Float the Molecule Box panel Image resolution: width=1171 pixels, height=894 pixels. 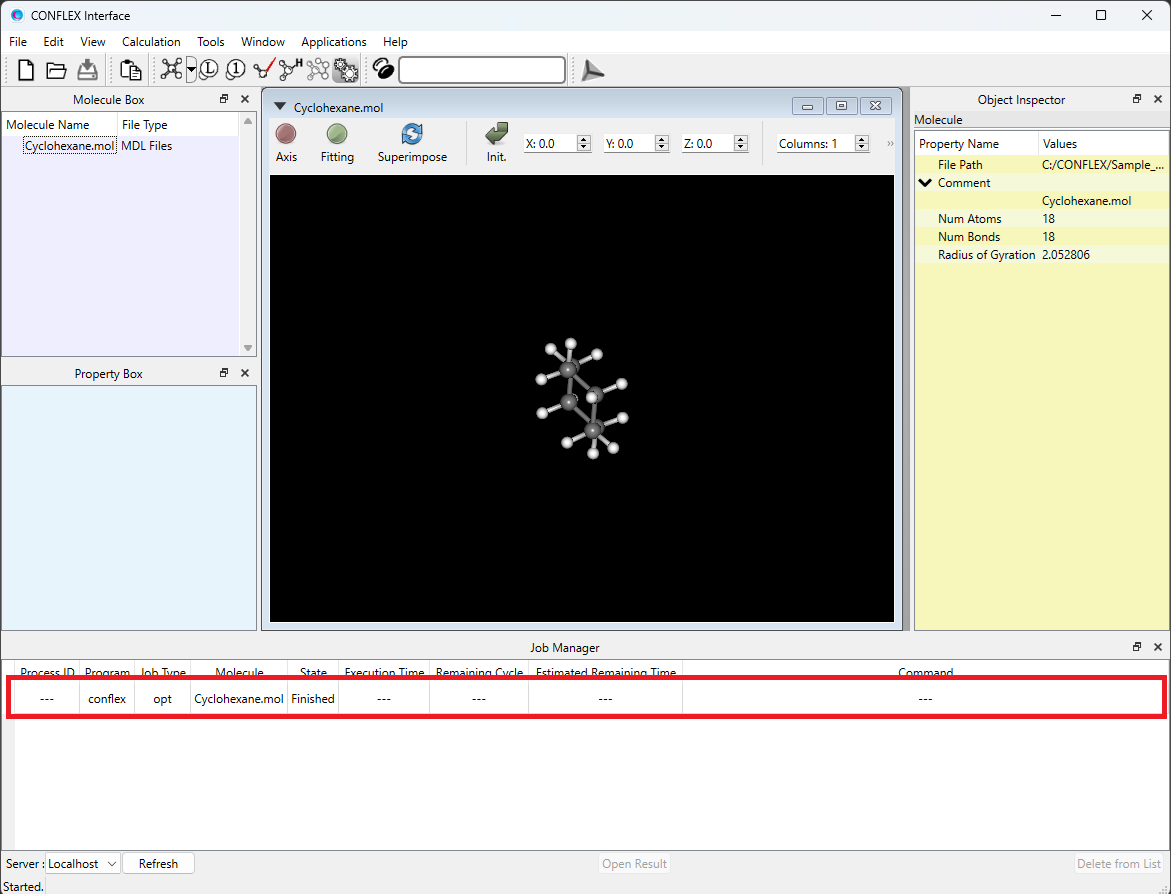pyautogui.click(x=224, y=99)
